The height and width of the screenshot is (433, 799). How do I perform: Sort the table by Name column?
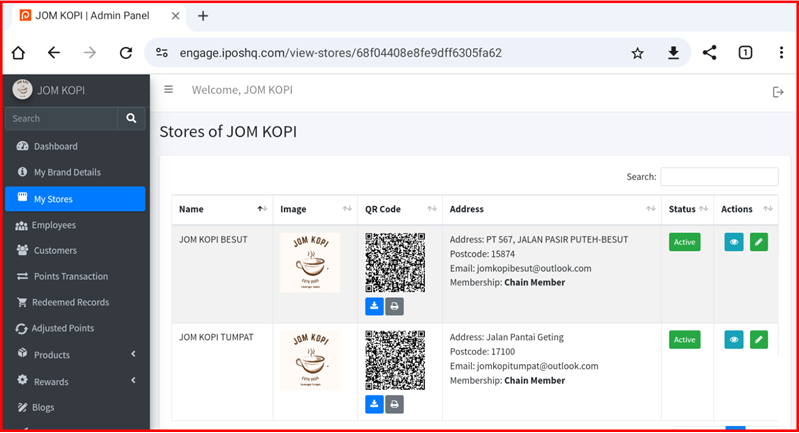tap(220, 209)
